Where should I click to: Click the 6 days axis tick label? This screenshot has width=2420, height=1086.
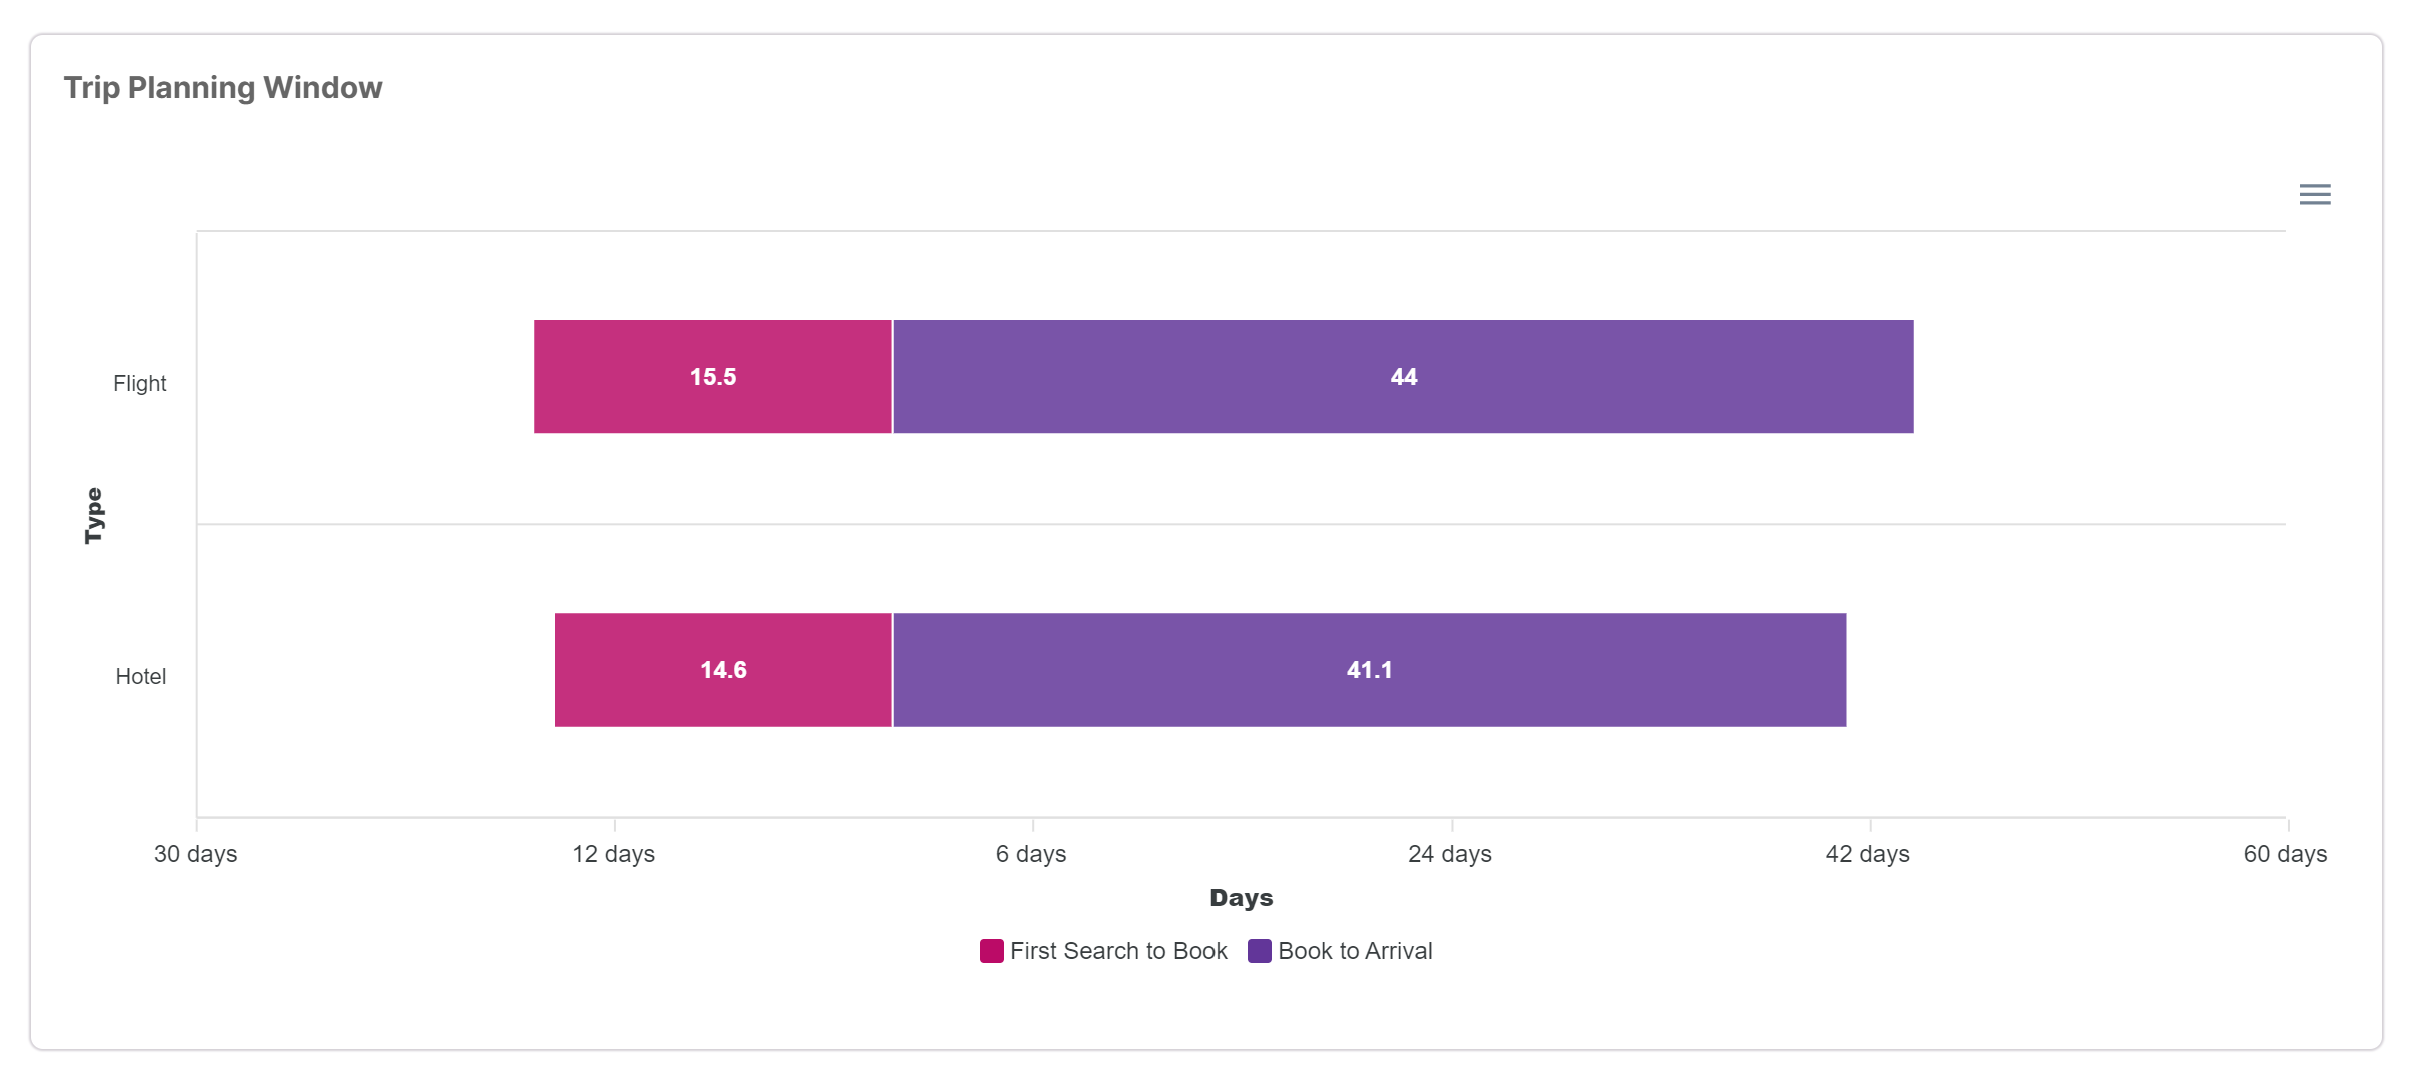1031,854
